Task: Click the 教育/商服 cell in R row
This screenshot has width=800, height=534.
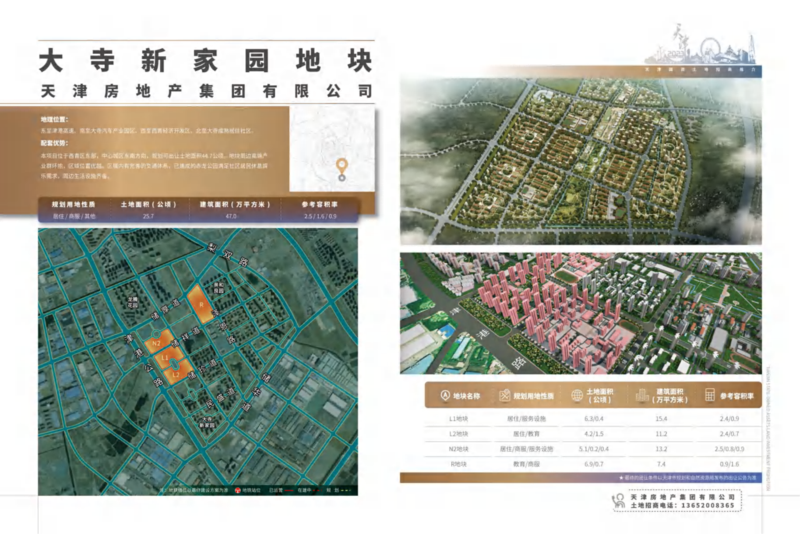Action: pyautogui.click(x=526, y=464)
